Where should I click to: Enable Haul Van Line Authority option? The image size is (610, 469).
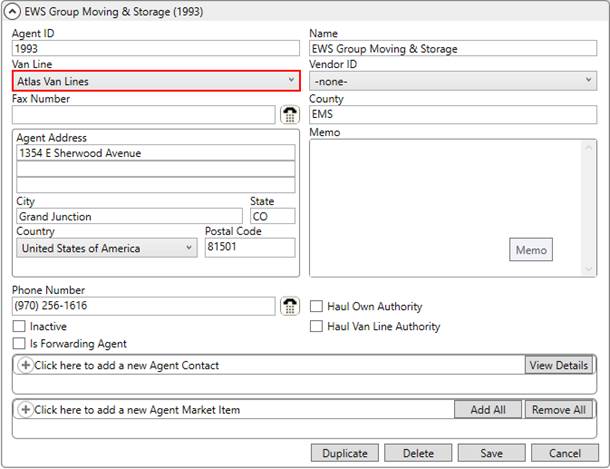point(316,327)
